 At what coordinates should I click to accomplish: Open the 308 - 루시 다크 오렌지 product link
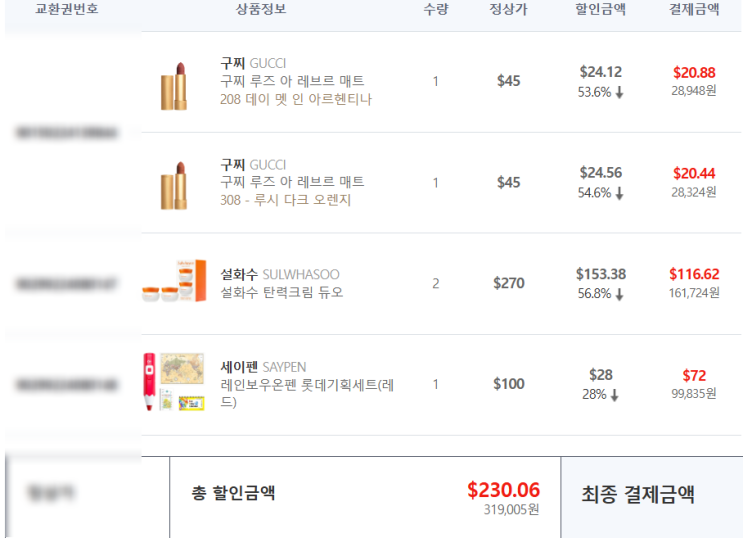[286, 200]
